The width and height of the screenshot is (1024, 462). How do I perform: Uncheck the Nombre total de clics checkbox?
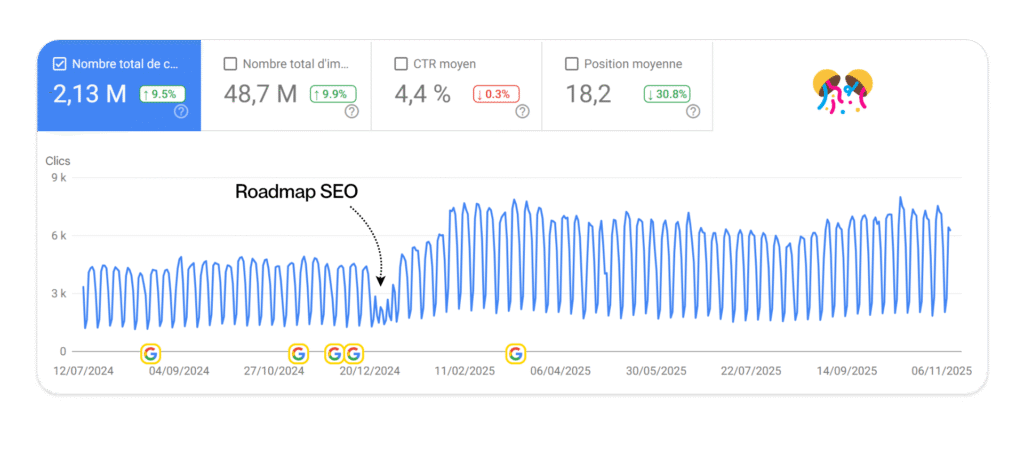point(60,64)
